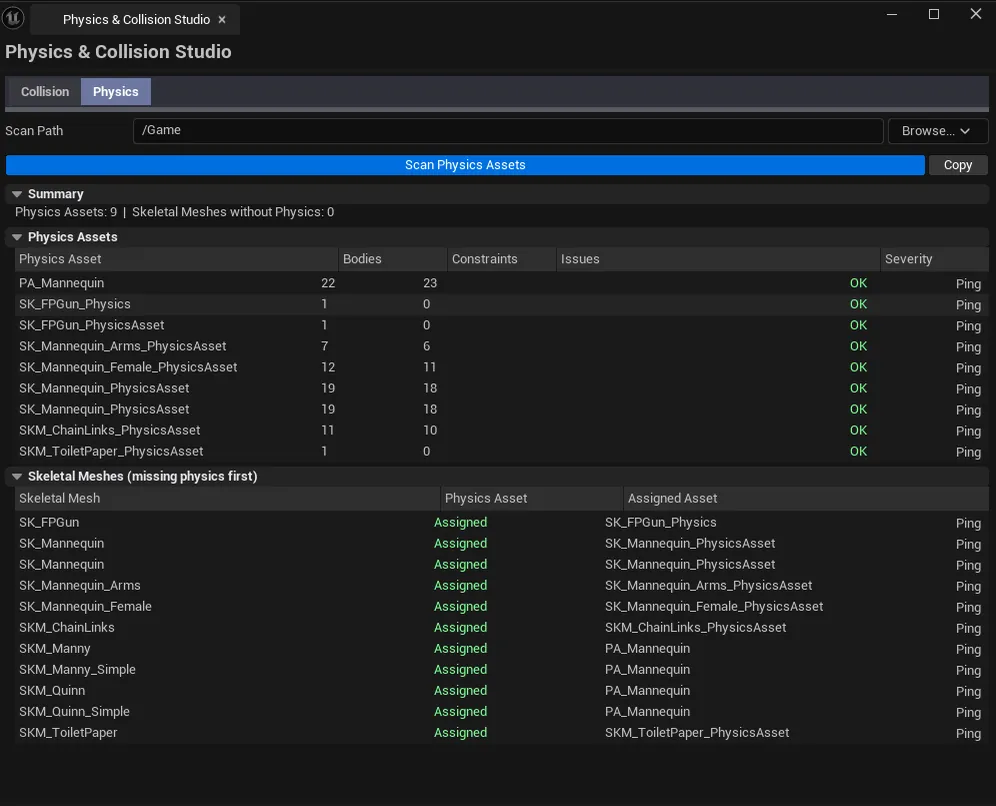Viewport: 996px width, 806px height.
Task: Ping SK_Mannequin_Female_PhysicsAsset in Physics Assets table
Action: [x=968, y=368]
